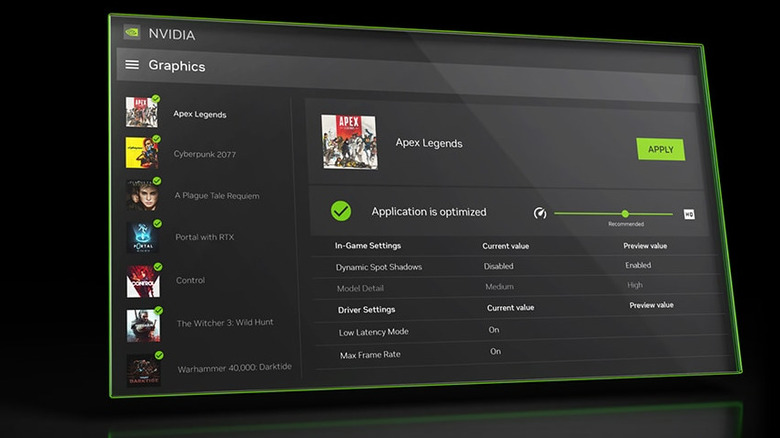
Task: Click the green check badge on Portal with RTX
Action: tap(157, 223)
